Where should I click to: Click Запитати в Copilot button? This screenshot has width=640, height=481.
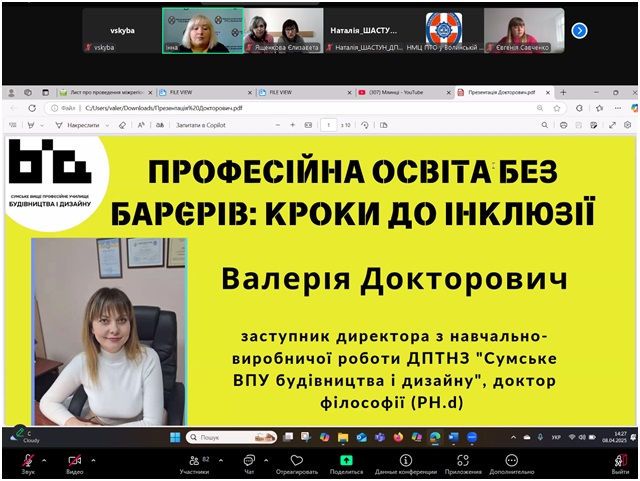pyautogui.click(x=200, y=125)
